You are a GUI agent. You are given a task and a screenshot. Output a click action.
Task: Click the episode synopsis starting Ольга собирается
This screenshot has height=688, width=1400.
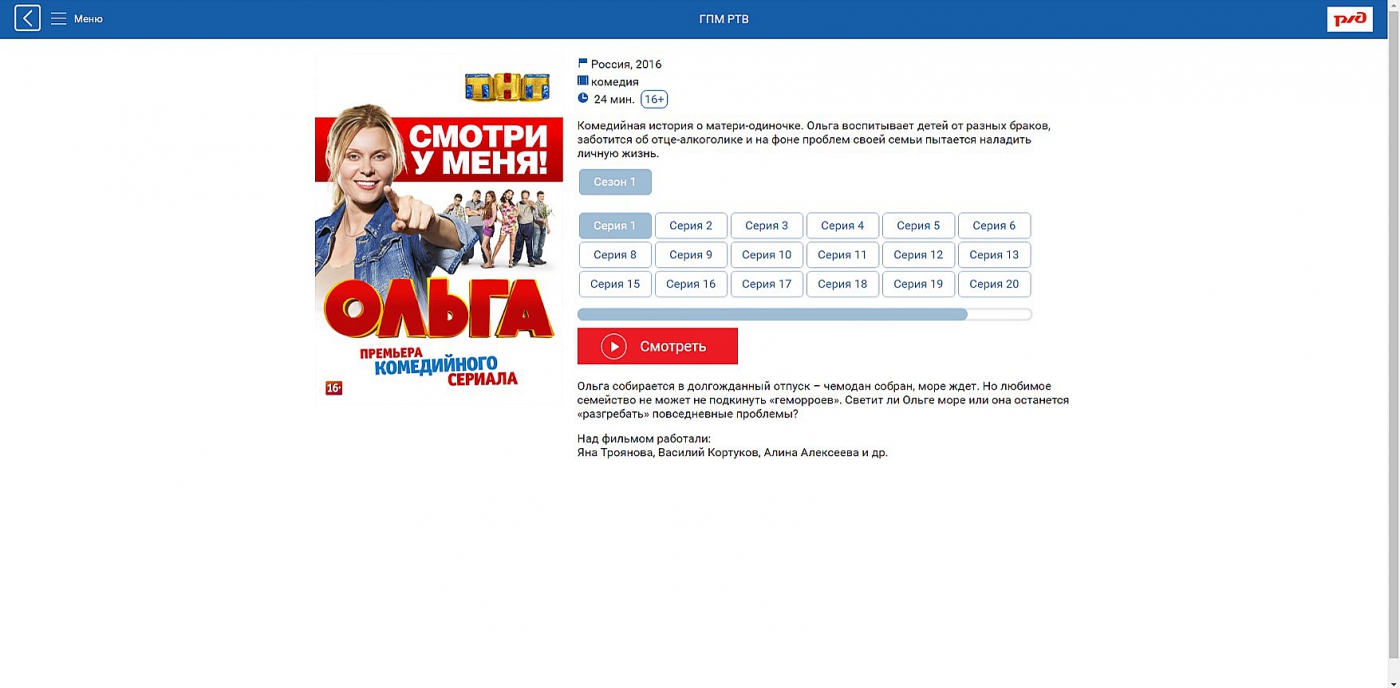tap(823, 400)
